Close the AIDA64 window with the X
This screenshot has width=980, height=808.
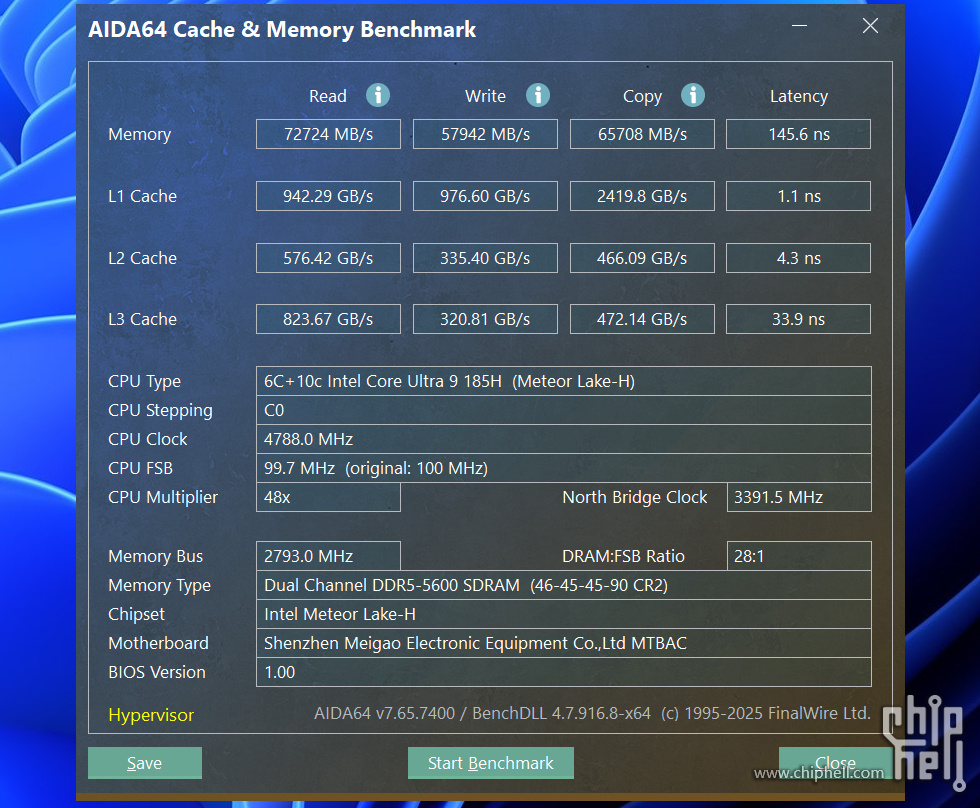coord(870,26)
